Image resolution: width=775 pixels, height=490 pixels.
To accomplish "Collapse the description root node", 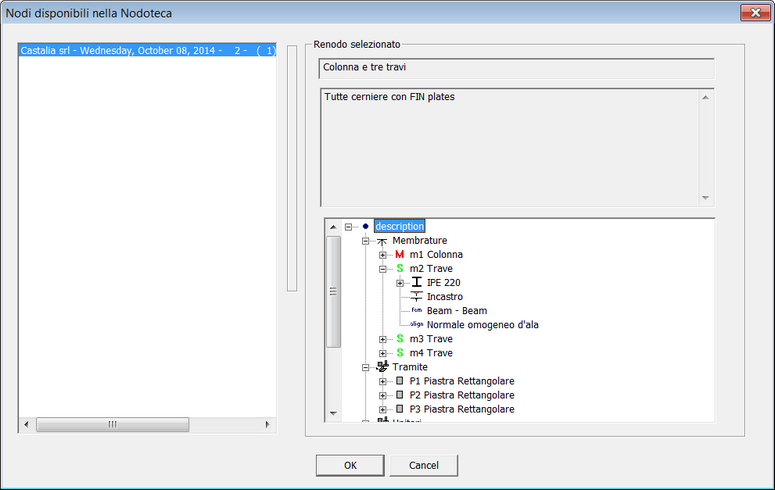I will (348, 227).
